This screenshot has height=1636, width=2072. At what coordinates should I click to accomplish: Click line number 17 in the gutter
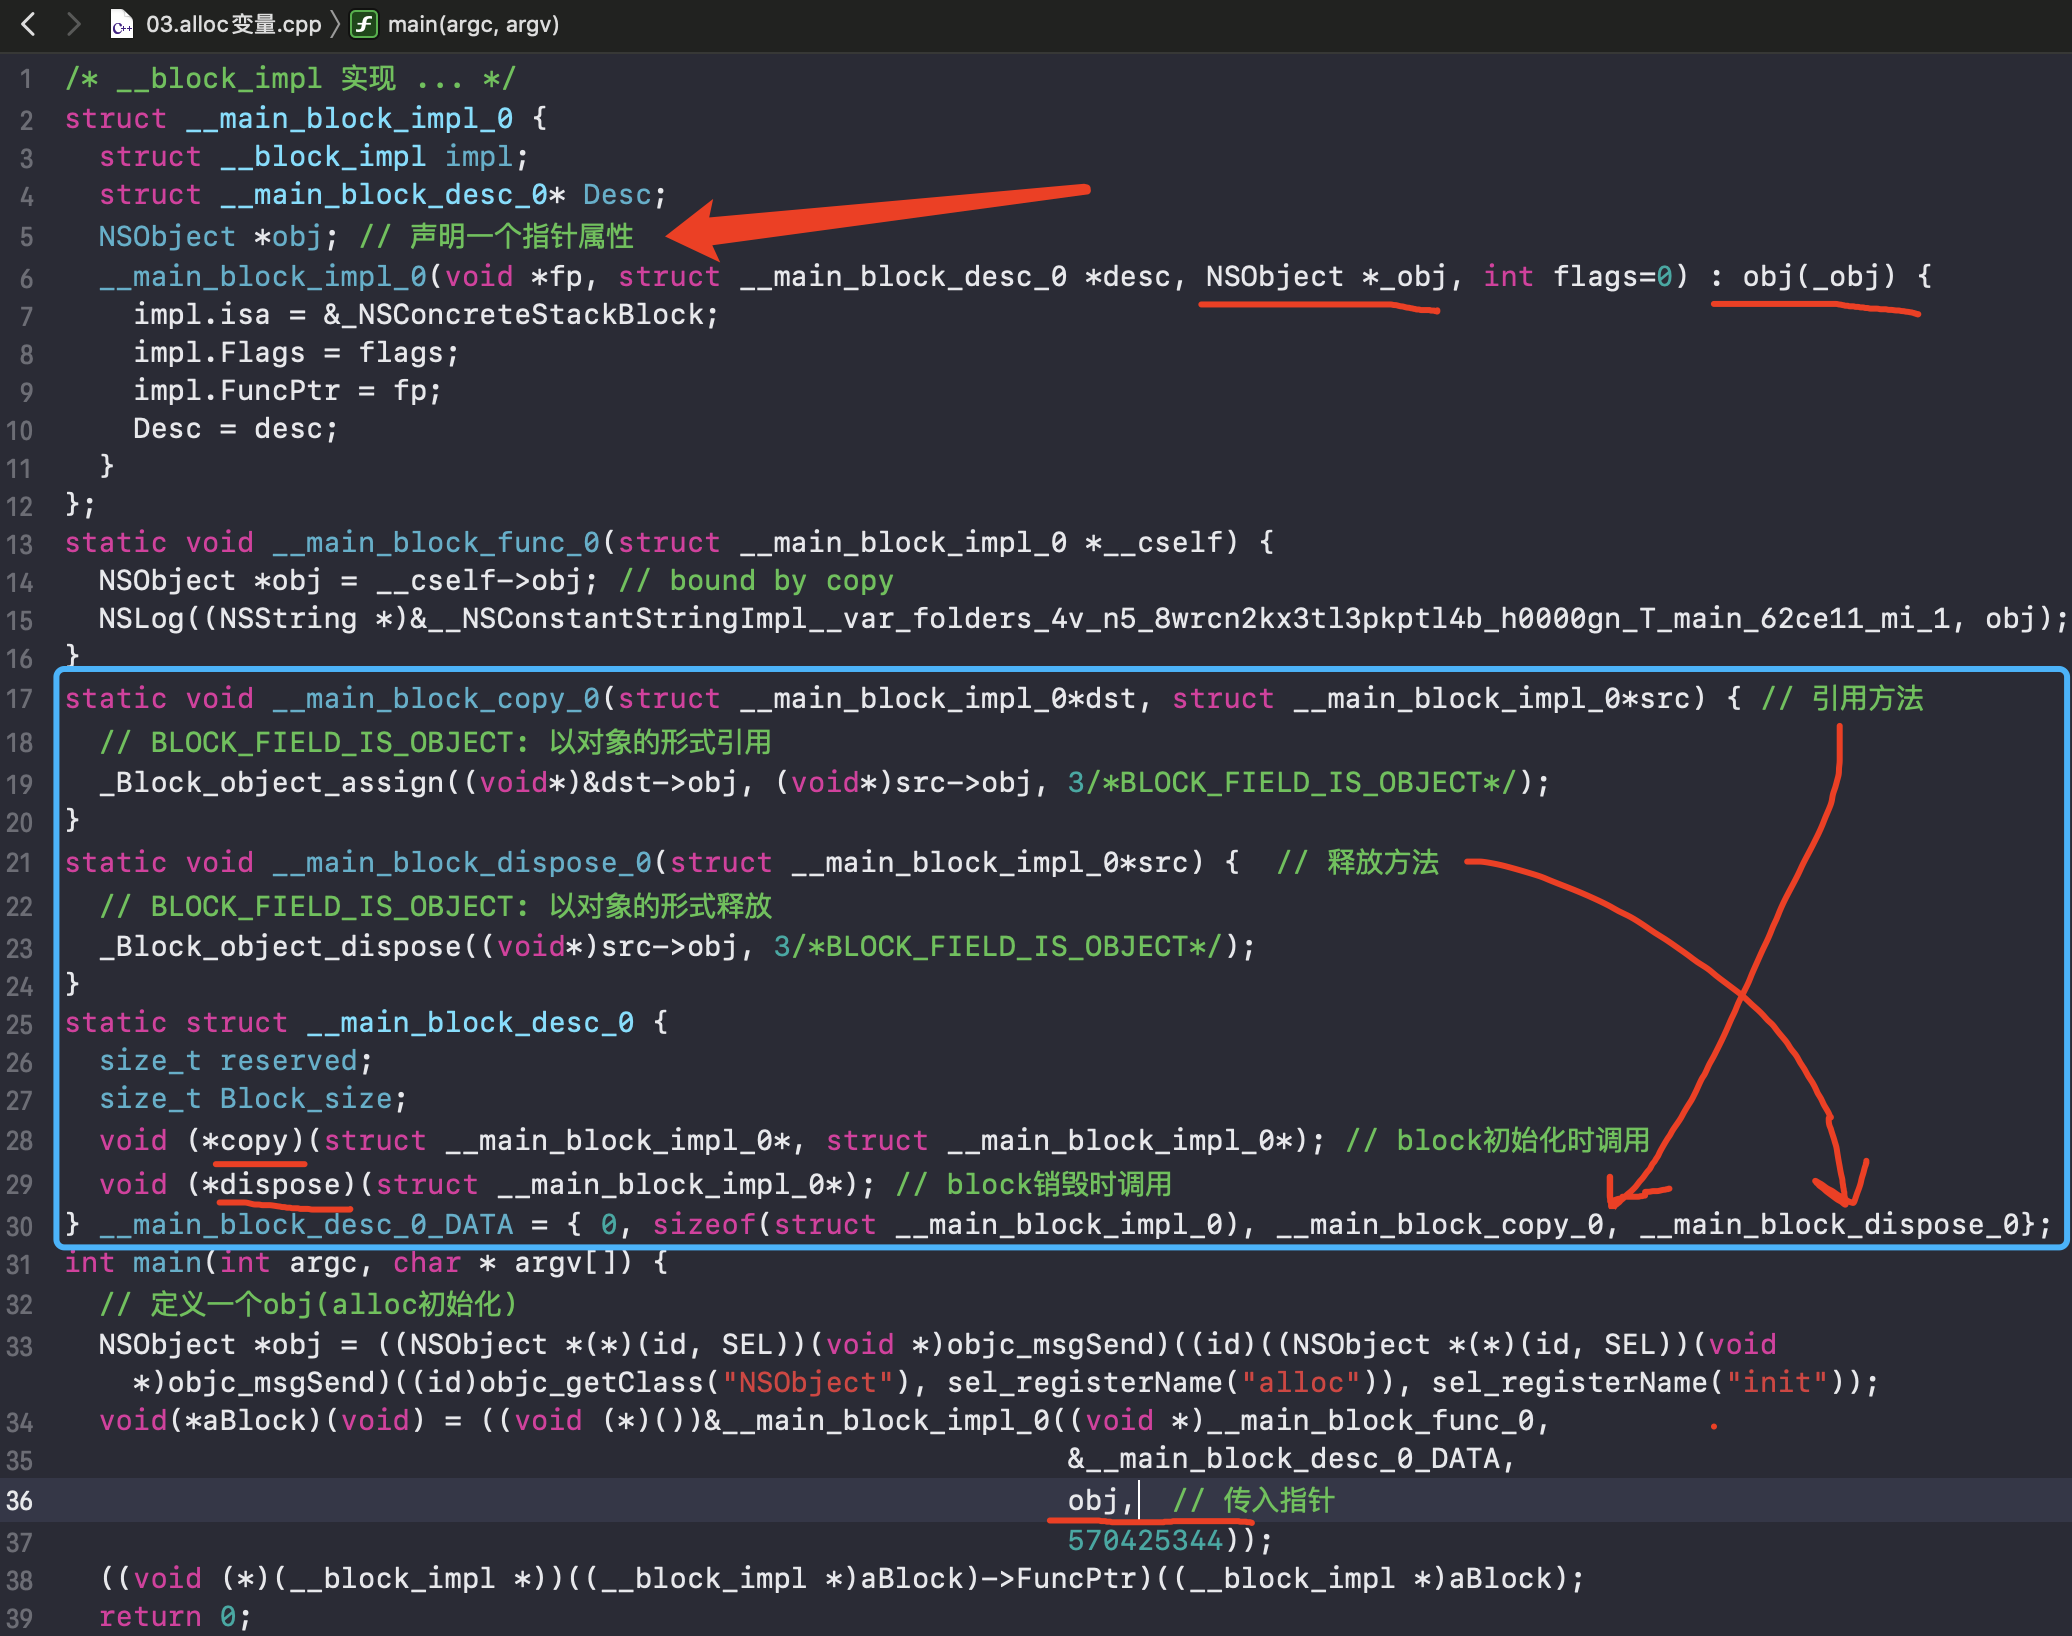pos(20,699)
